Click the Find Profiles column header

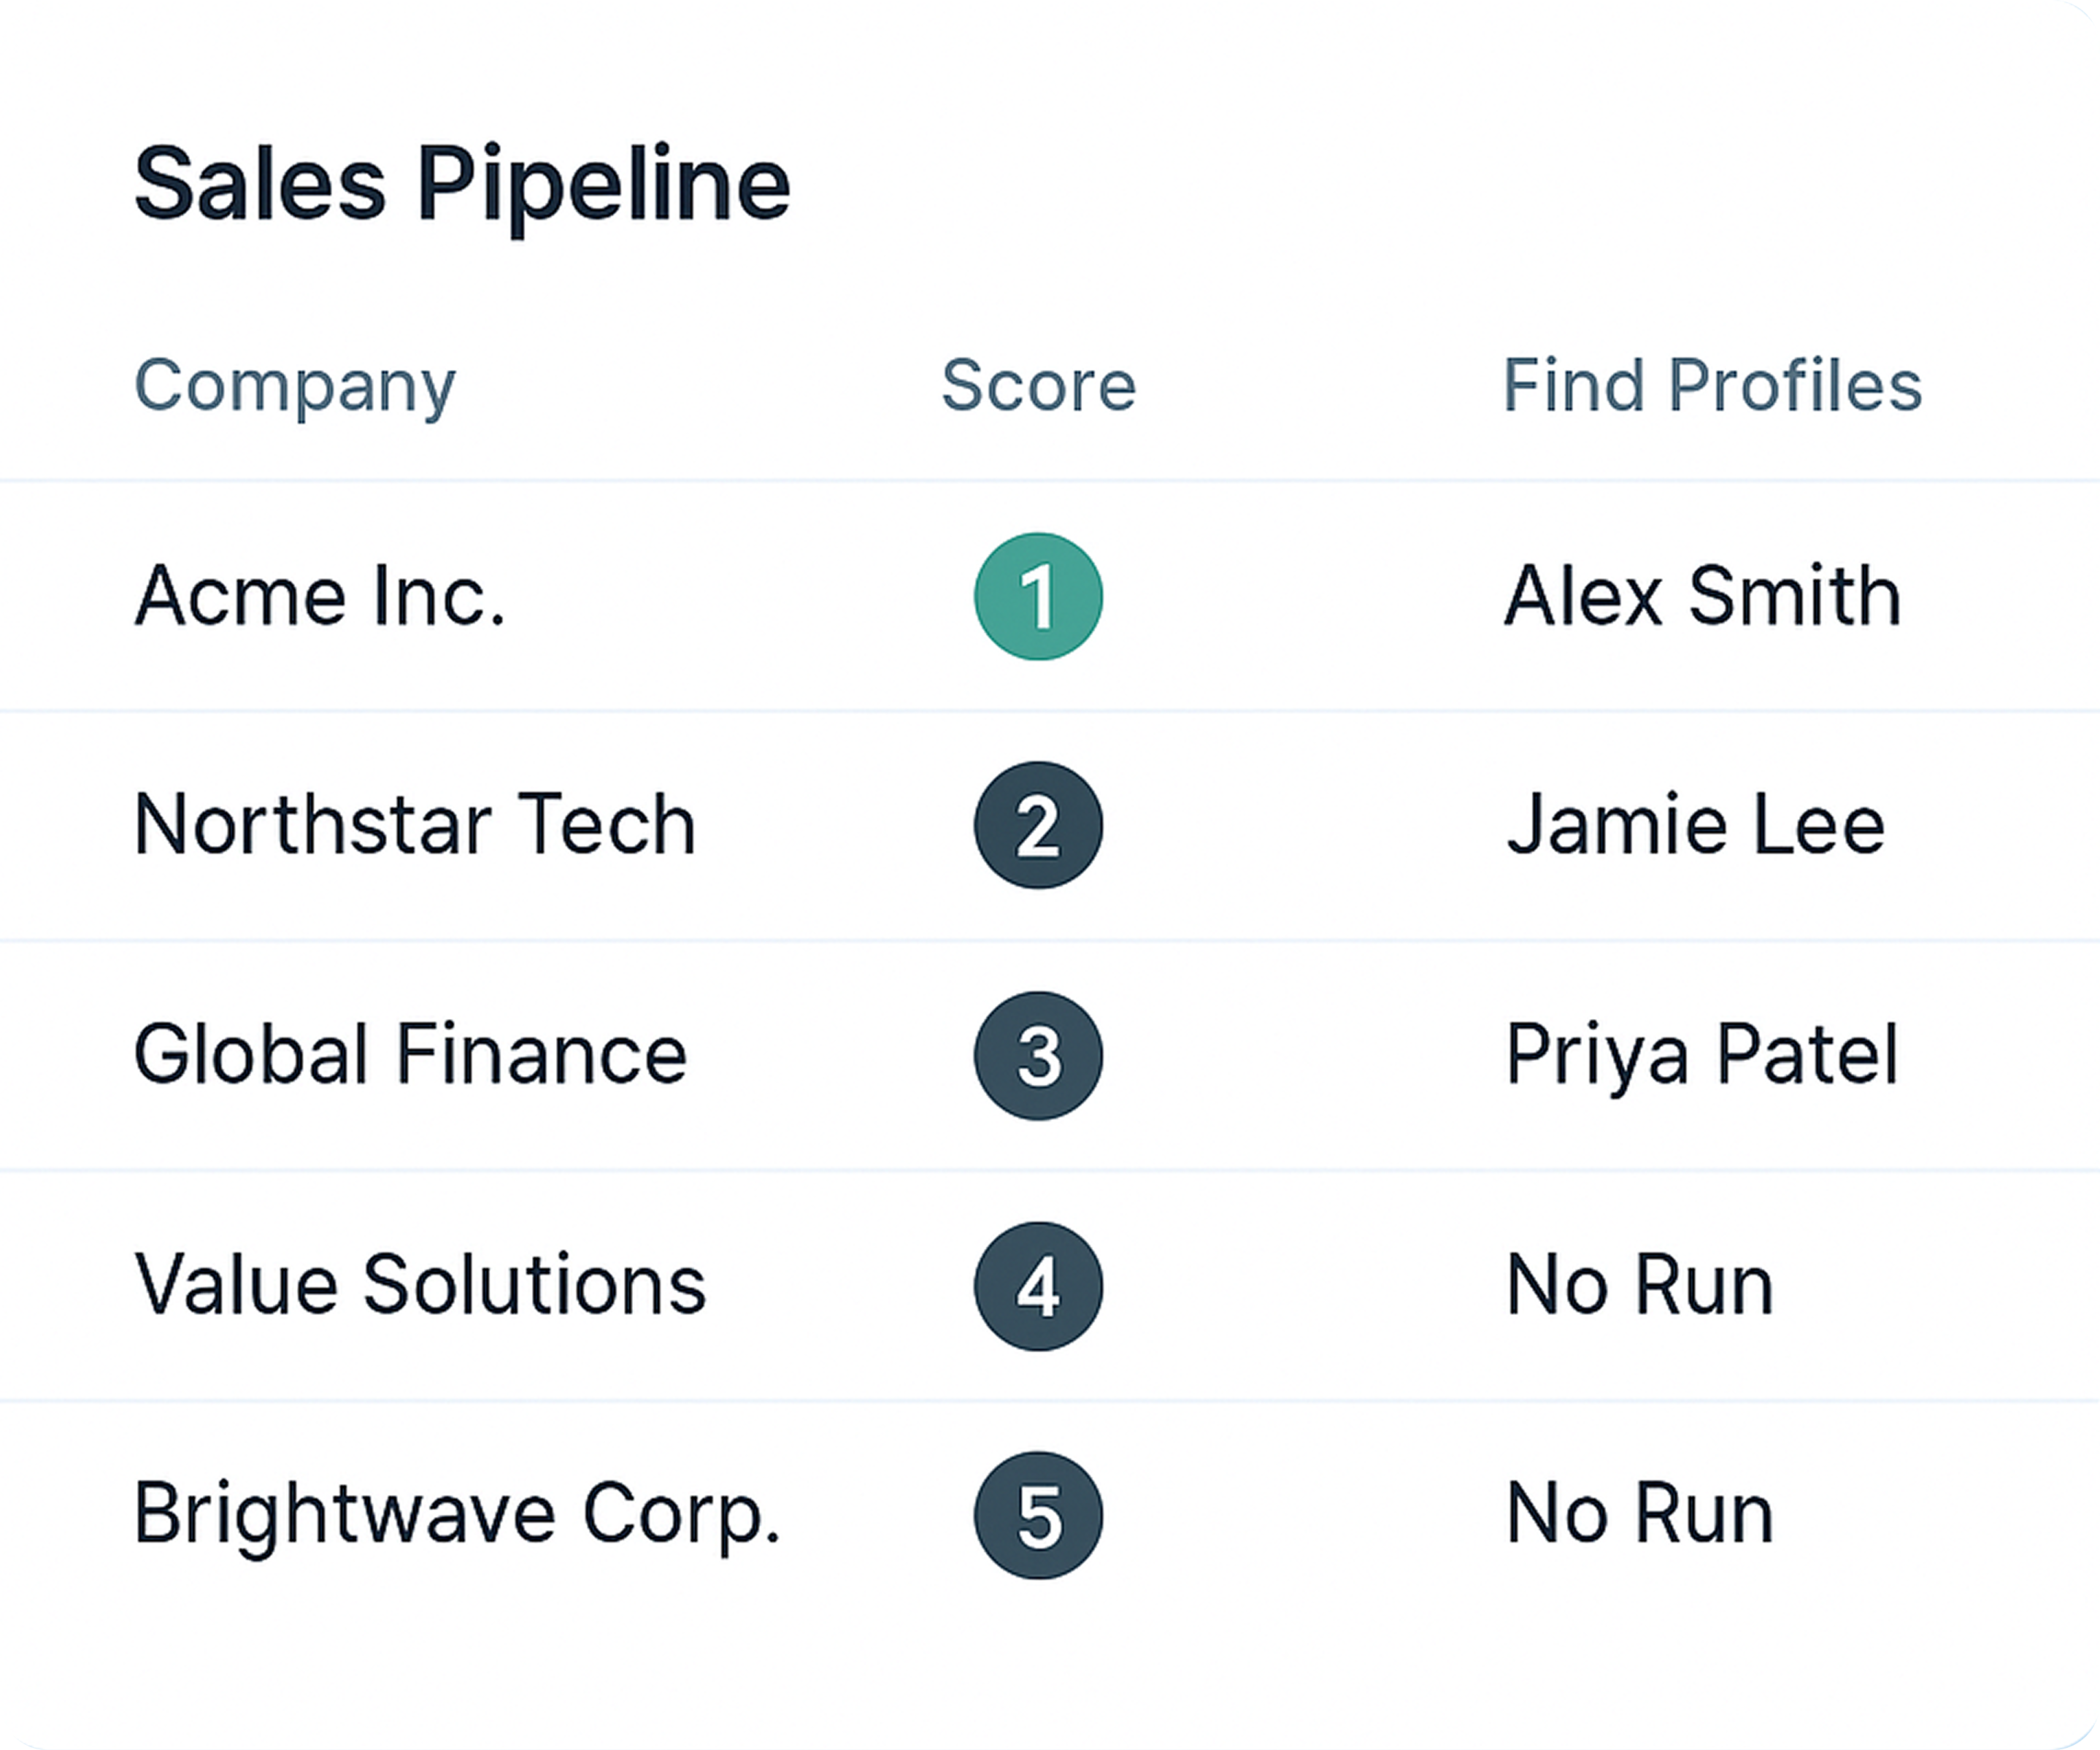pyautogui.click(x=1712, y=385)
